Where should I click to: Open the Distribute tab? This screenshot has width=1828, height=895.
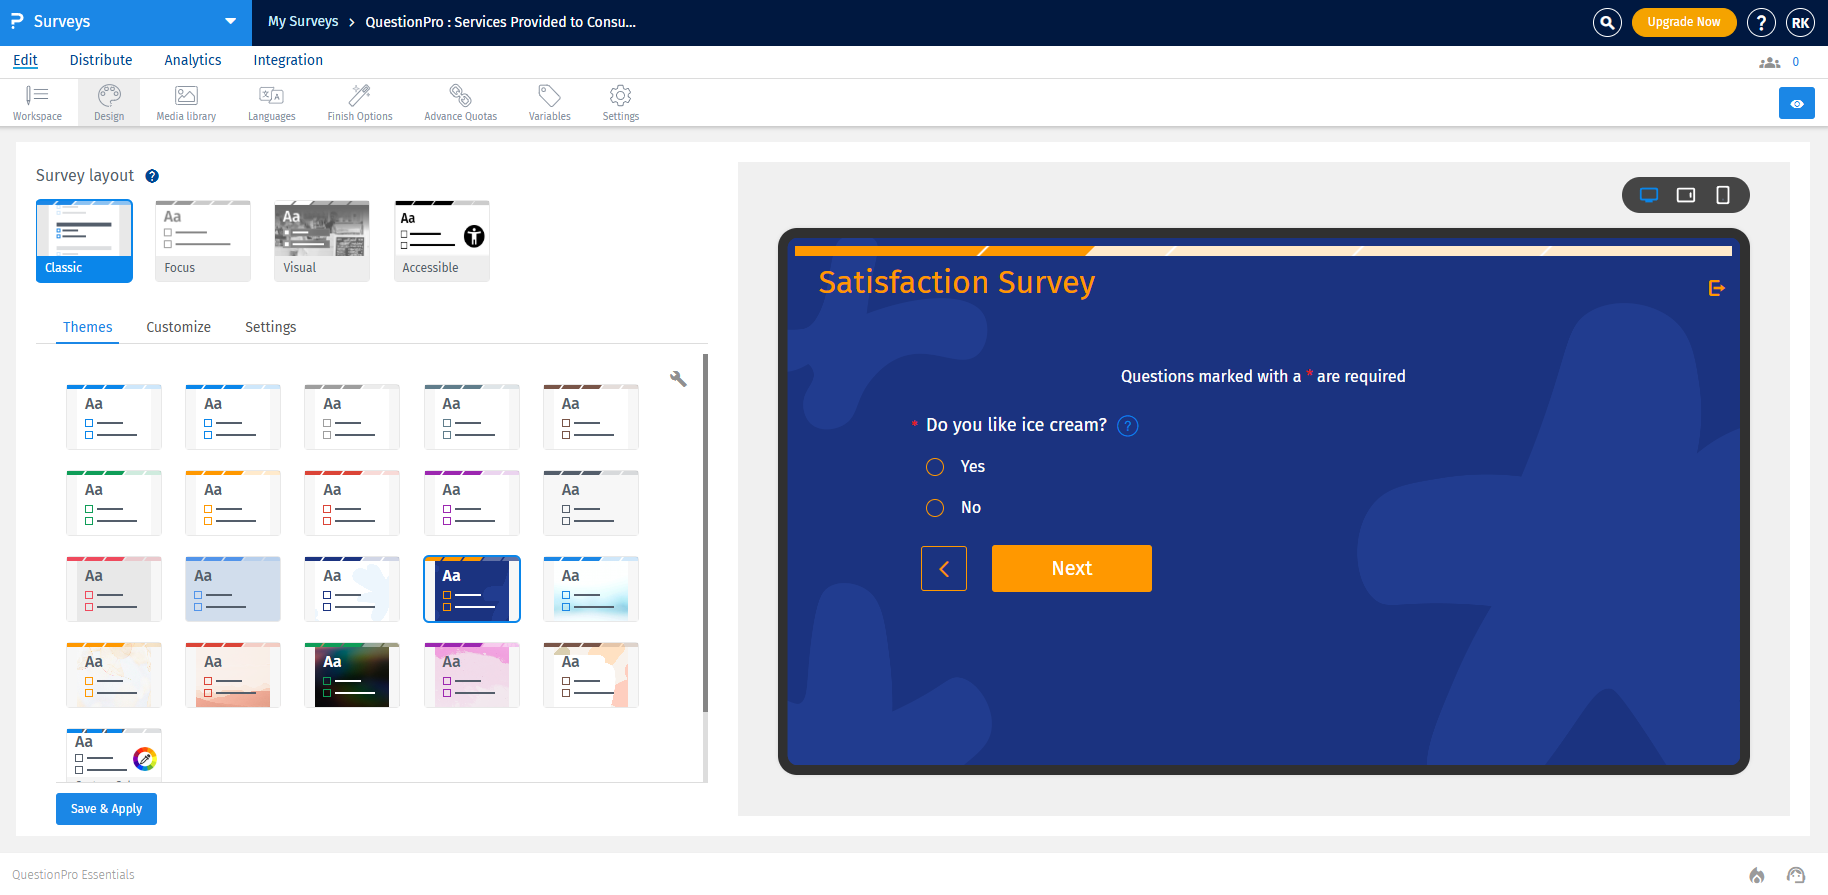coord(101,60)
